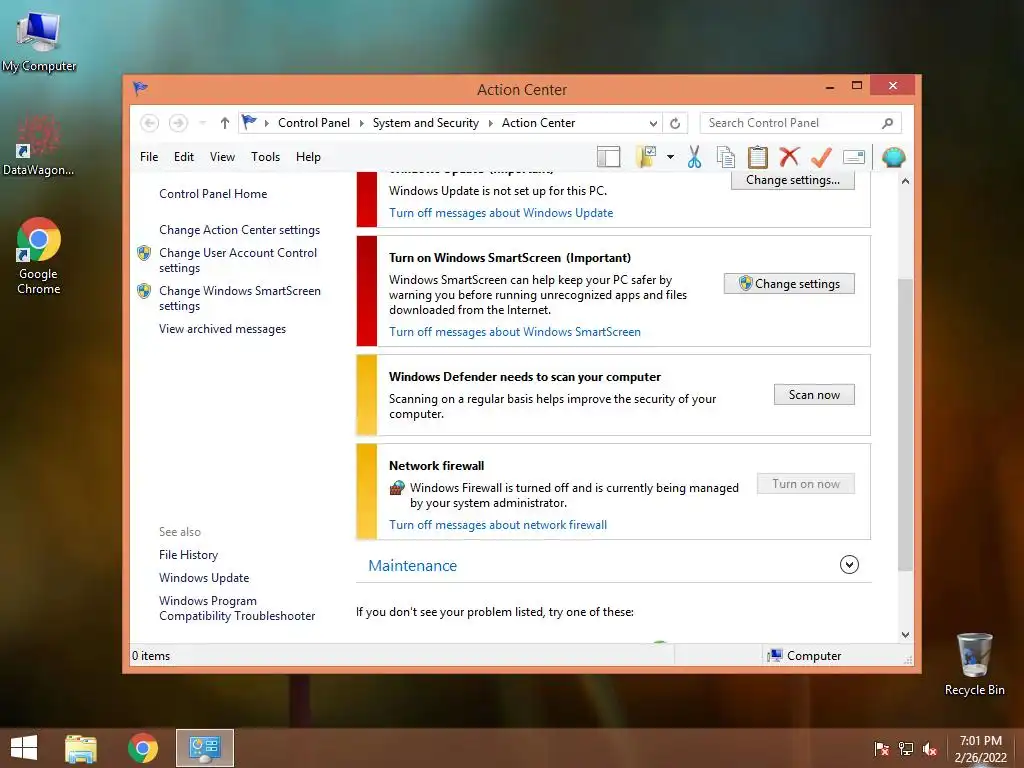Open Change Action Center settings
The height and width of the screenshot is (768, 1024).
pos(239,230)
